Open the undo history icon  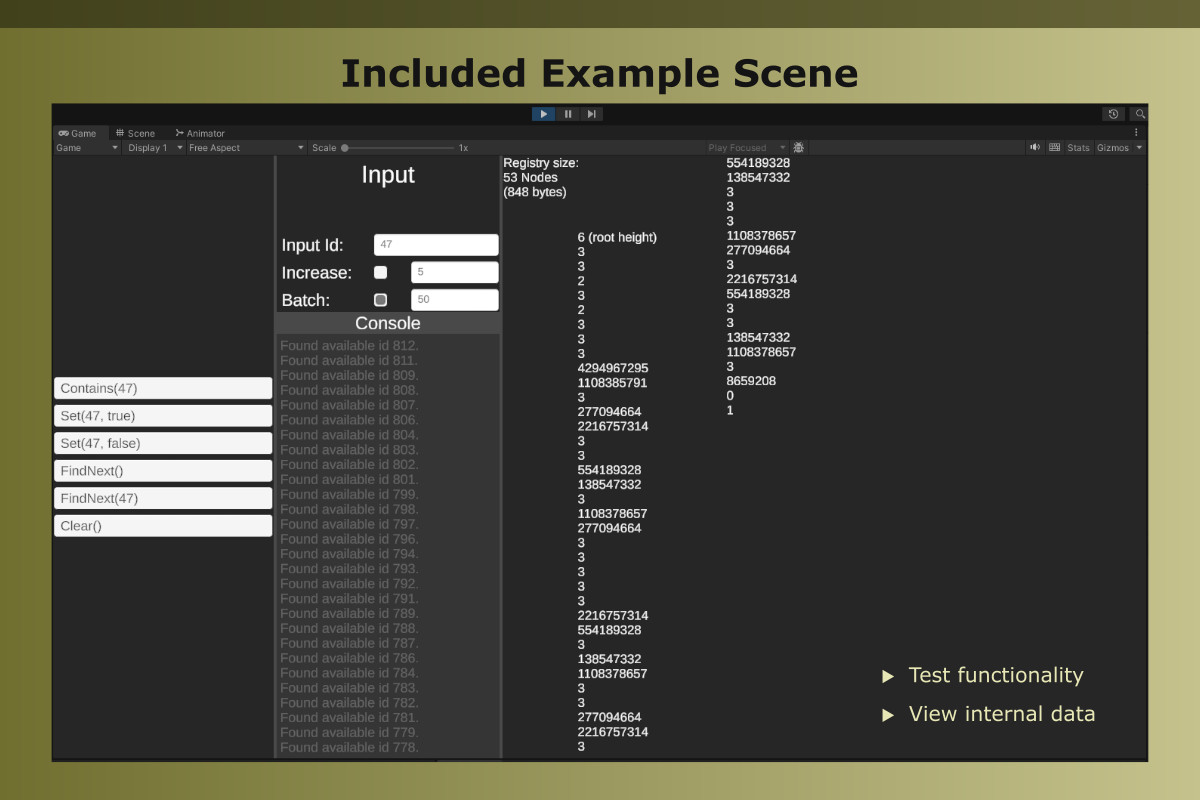(1113, 114)
